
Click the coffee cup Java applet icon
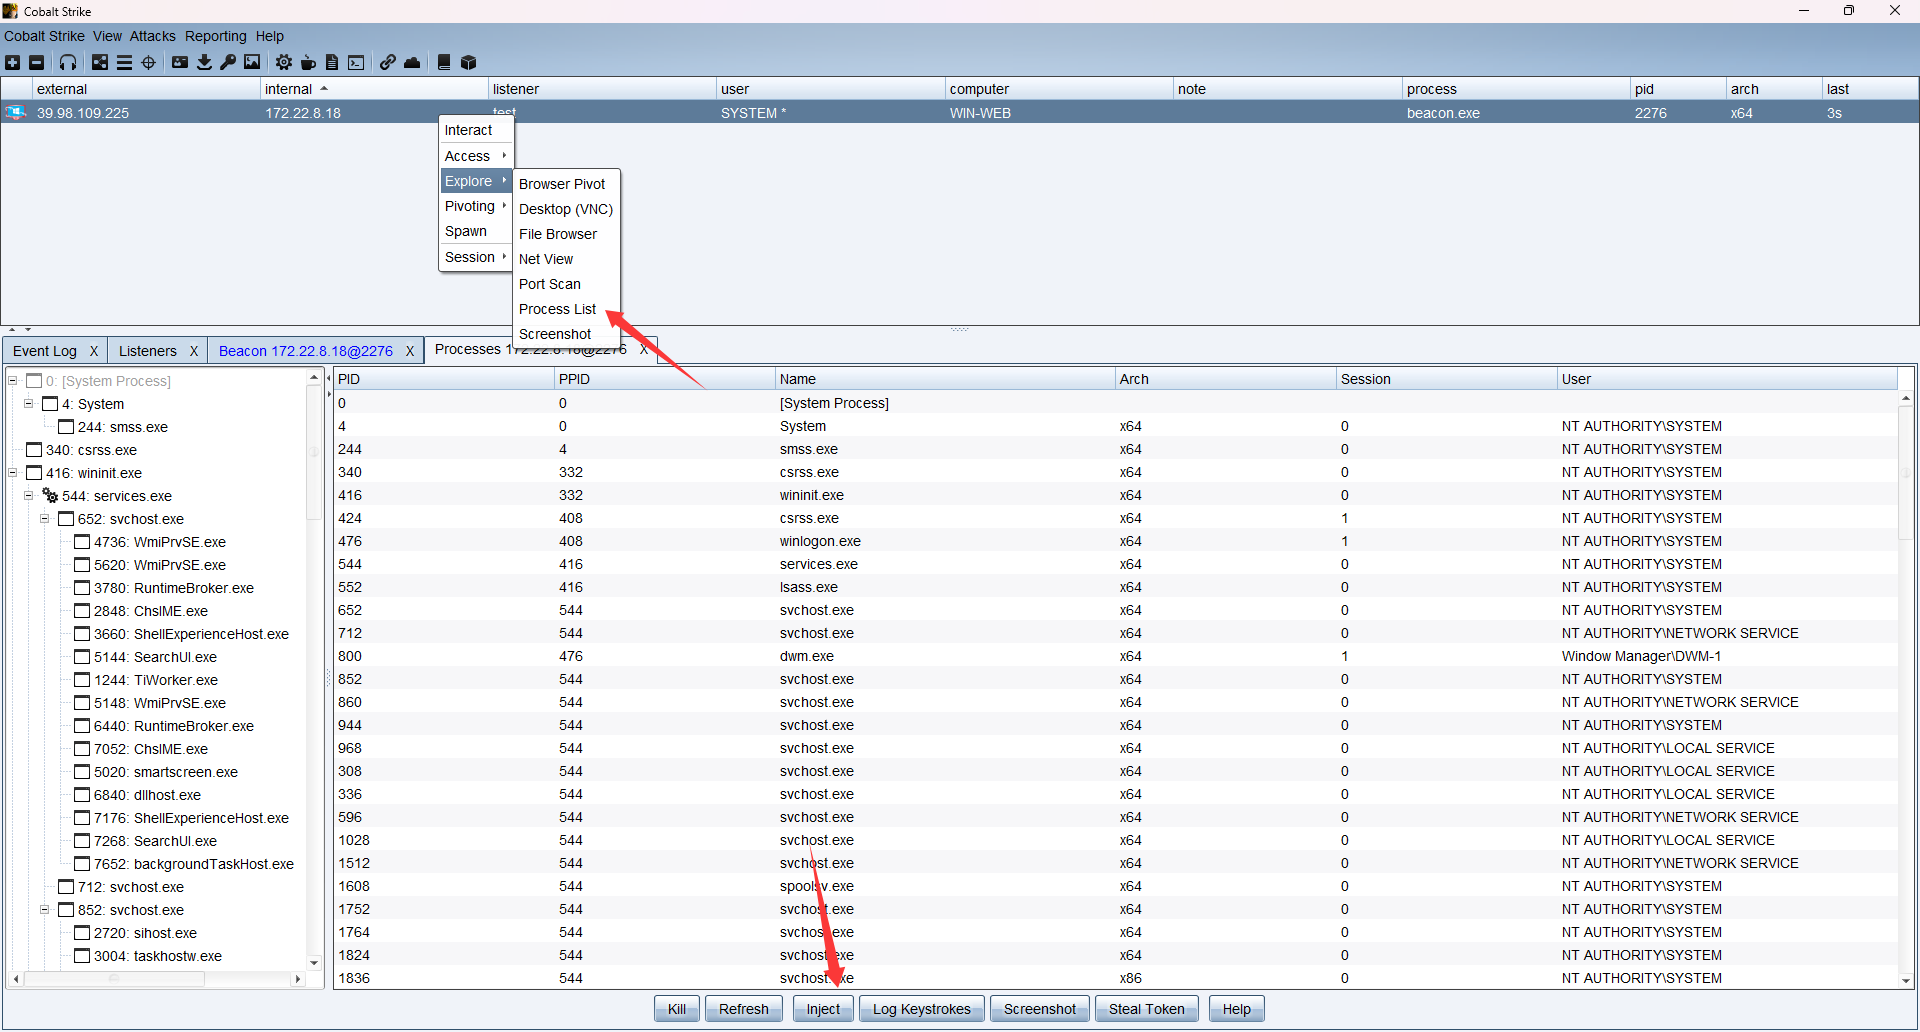pyautogui.click(x=308, y=62)
